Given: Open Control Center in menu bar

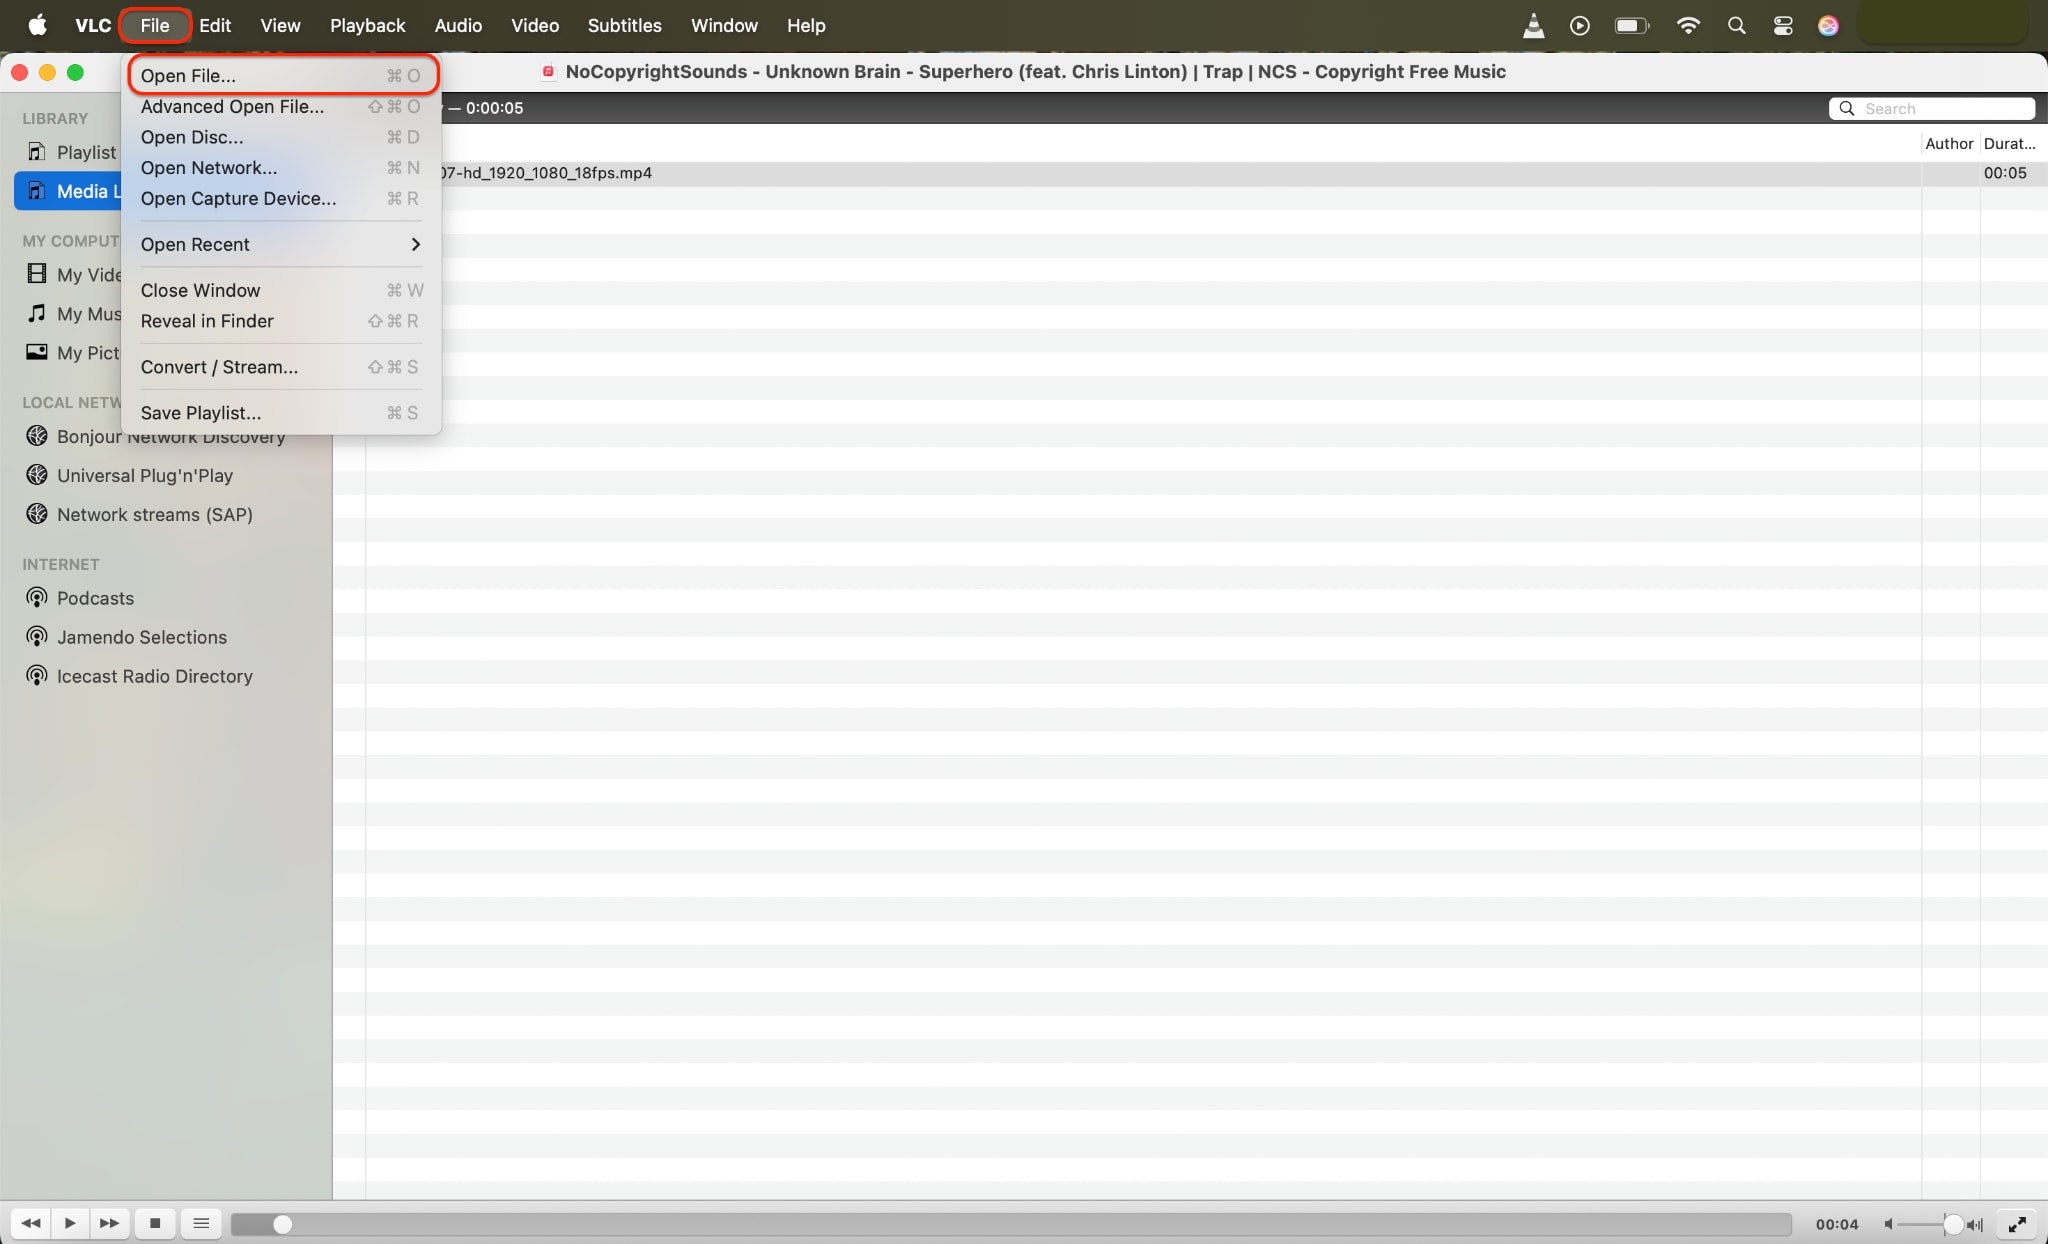Looking at the screenshot, I should 1783,26.
